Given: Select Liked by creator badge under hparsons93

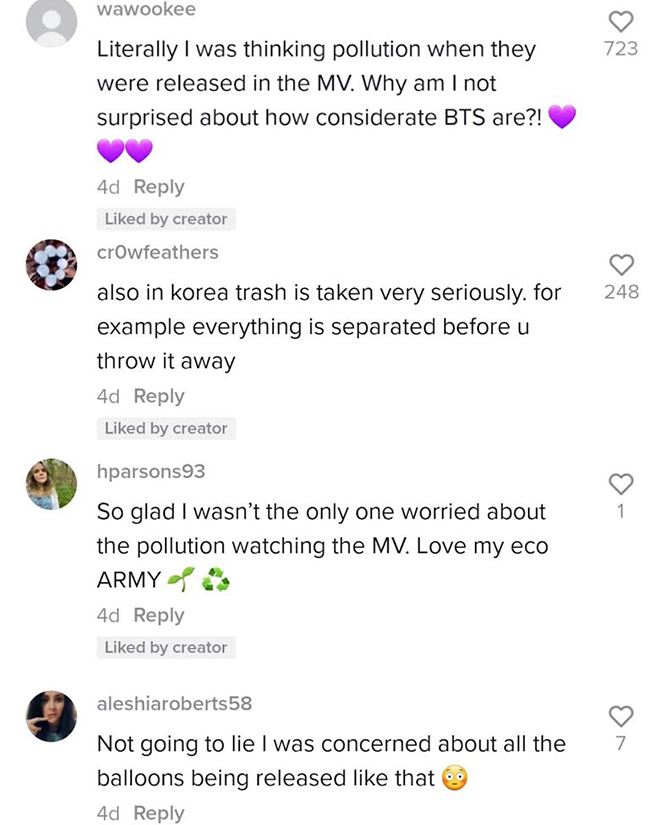Looking at the screenshot, I should click(x=166, y=647).
